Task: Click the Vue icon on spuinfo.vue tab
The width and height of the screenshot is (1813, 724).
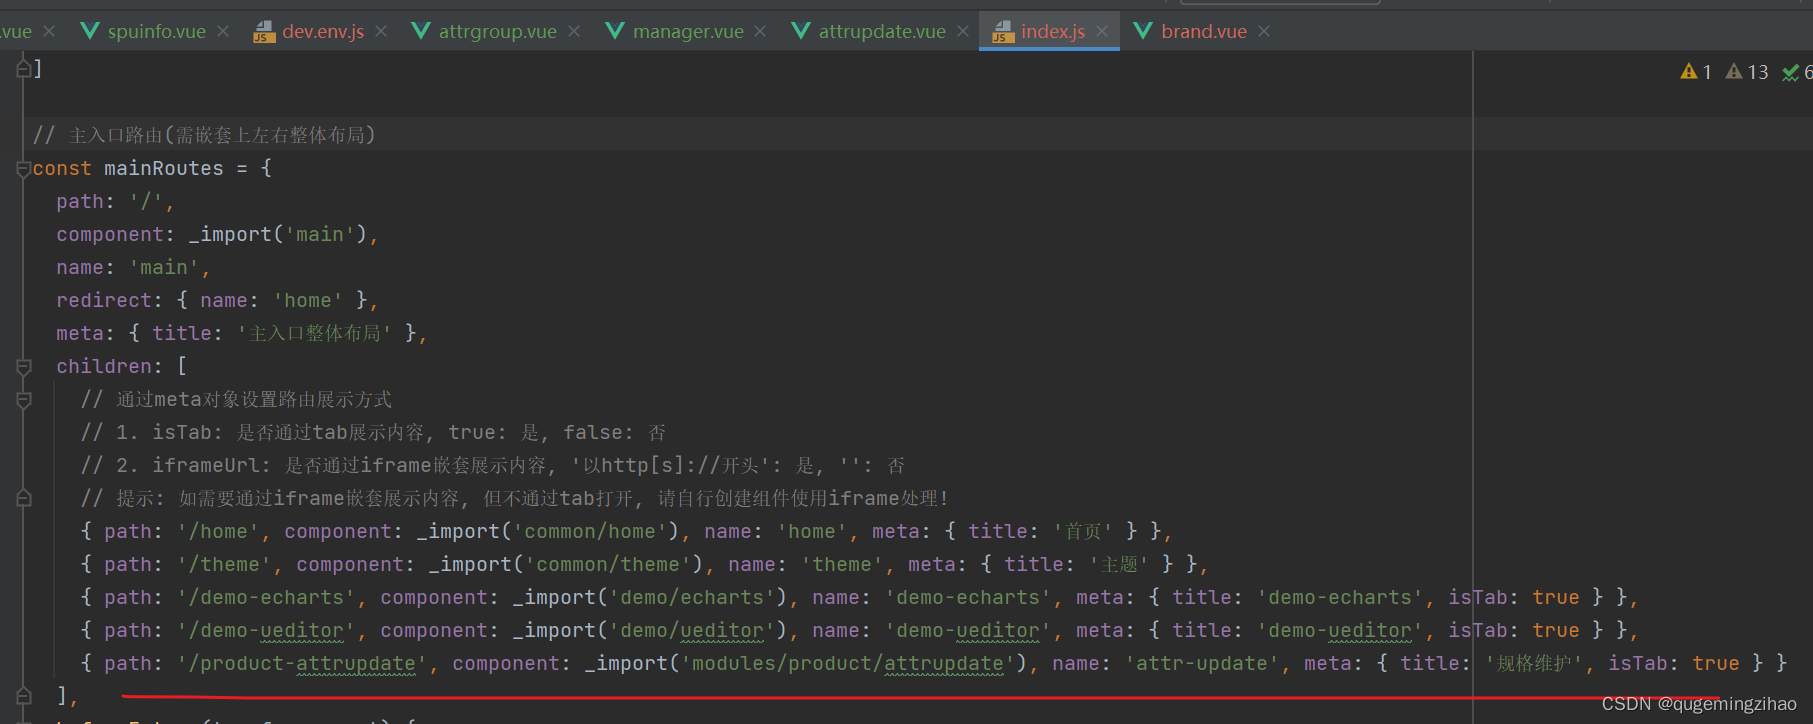Action: [90, 31]
